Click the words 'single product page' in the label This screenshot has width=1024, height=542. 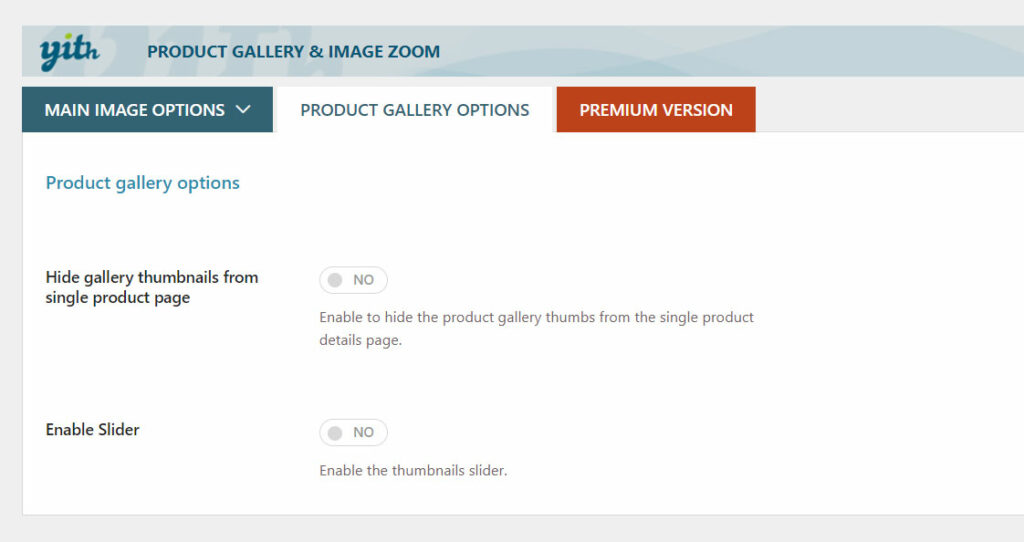[x=118, y=298]
